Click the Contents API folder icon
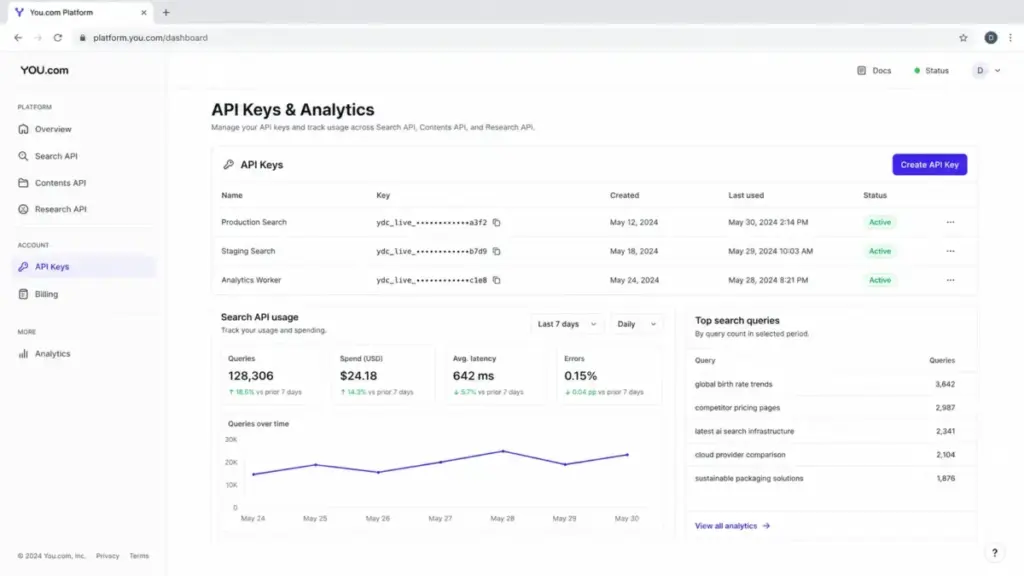The height and width of the screenshot is (576, 1024). pos(24,183)
